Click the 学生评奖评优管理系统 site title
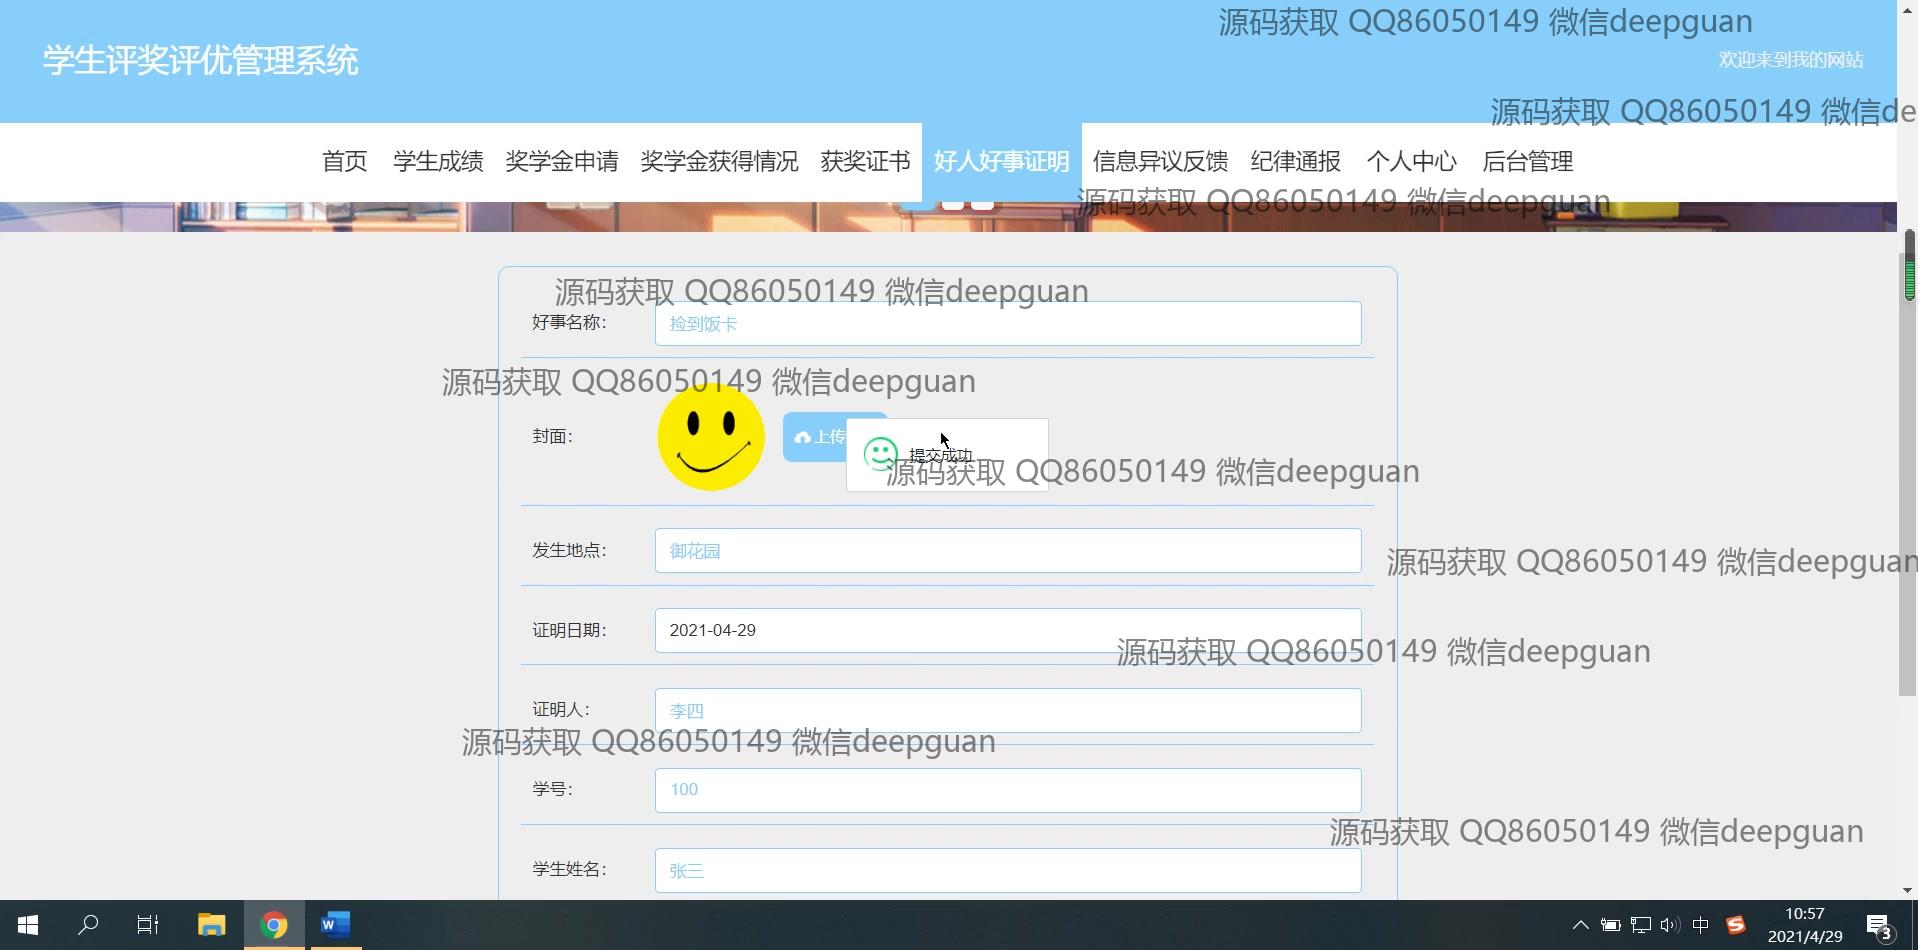This screenshot has width=1918, height=950. (200, 61)
